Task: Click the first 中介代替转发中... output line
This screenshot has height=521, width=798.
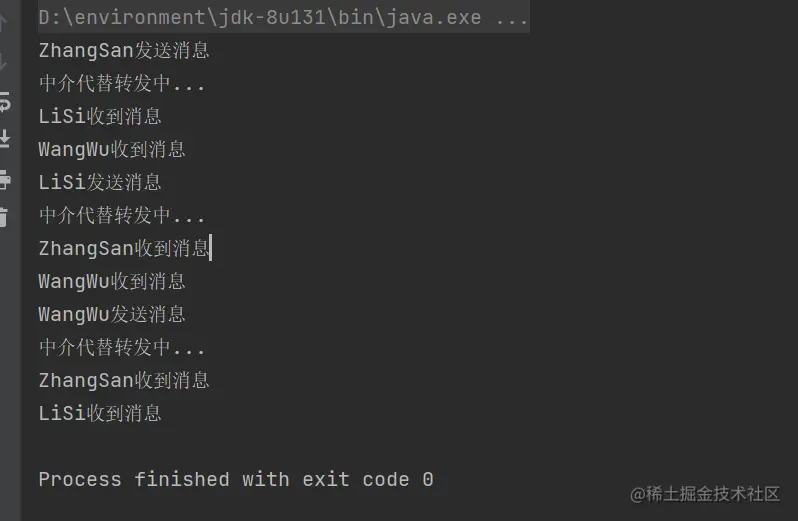Action: pos(122,84)
